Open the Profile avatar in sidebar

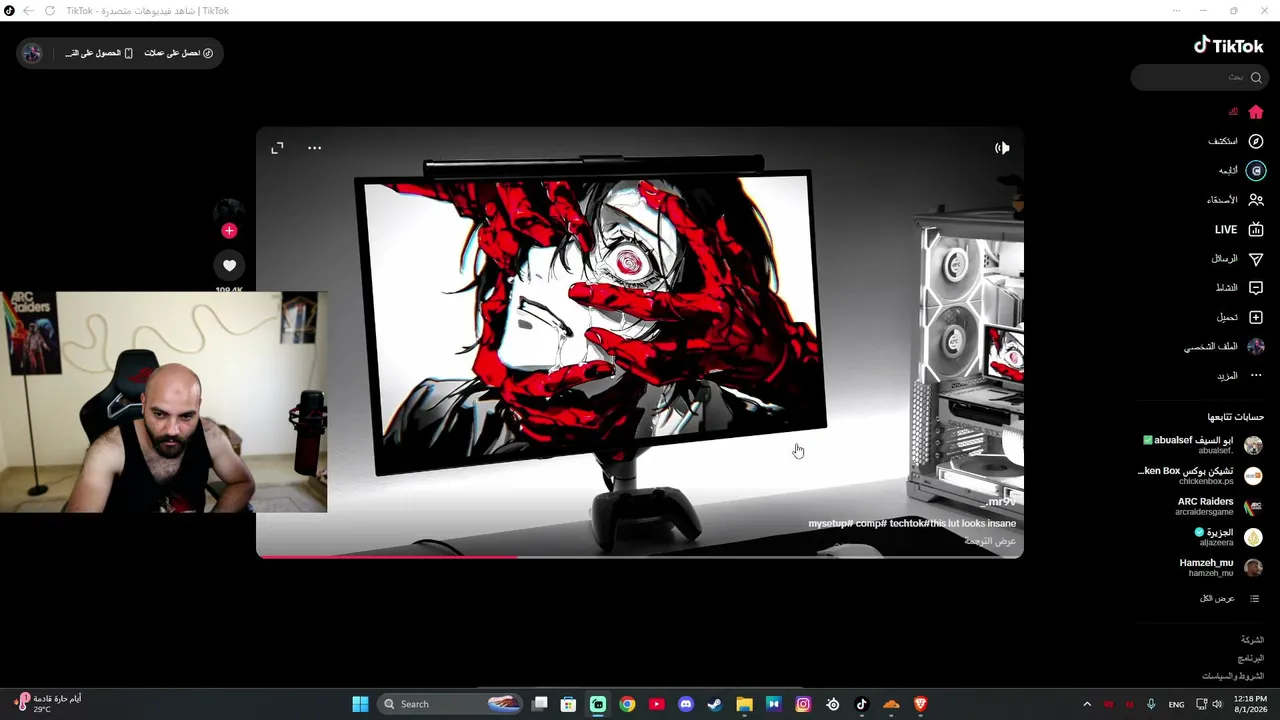pyautogui.click(x=1256, y=347)
